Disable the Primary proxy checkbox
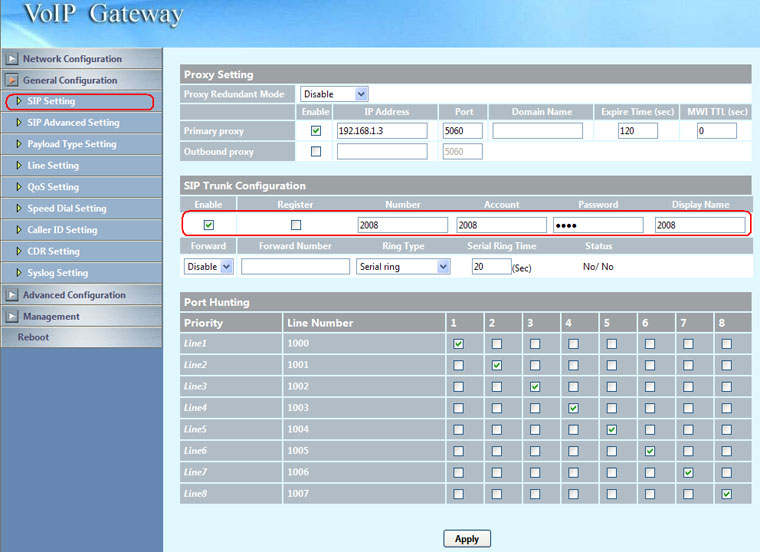Screen dimensions: 760x552 (x=316, y=131)
